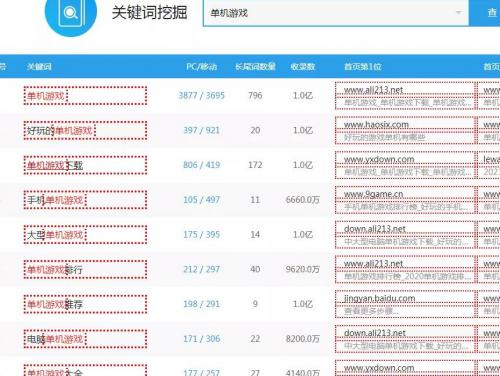
Task: Select long-tail count 22
Action: tap(255, 339)
